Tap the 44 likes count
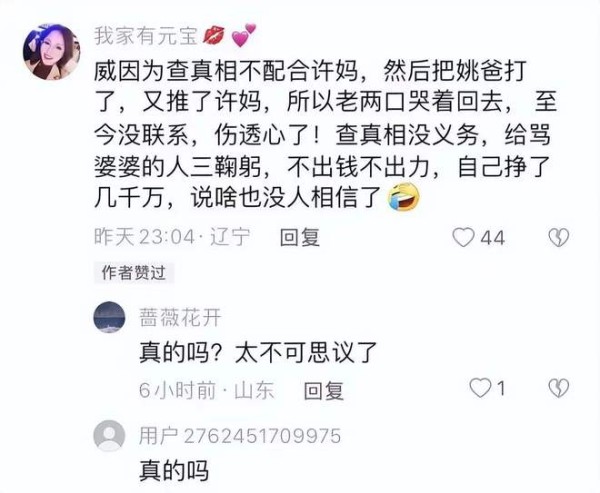Screen dimensions: 600x493 pyautogui.click(x=493, y=238)
